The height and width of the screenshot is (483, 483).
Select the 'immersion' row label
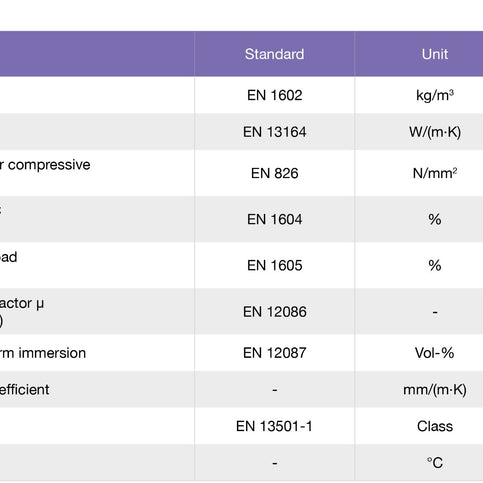pos(52,353)
